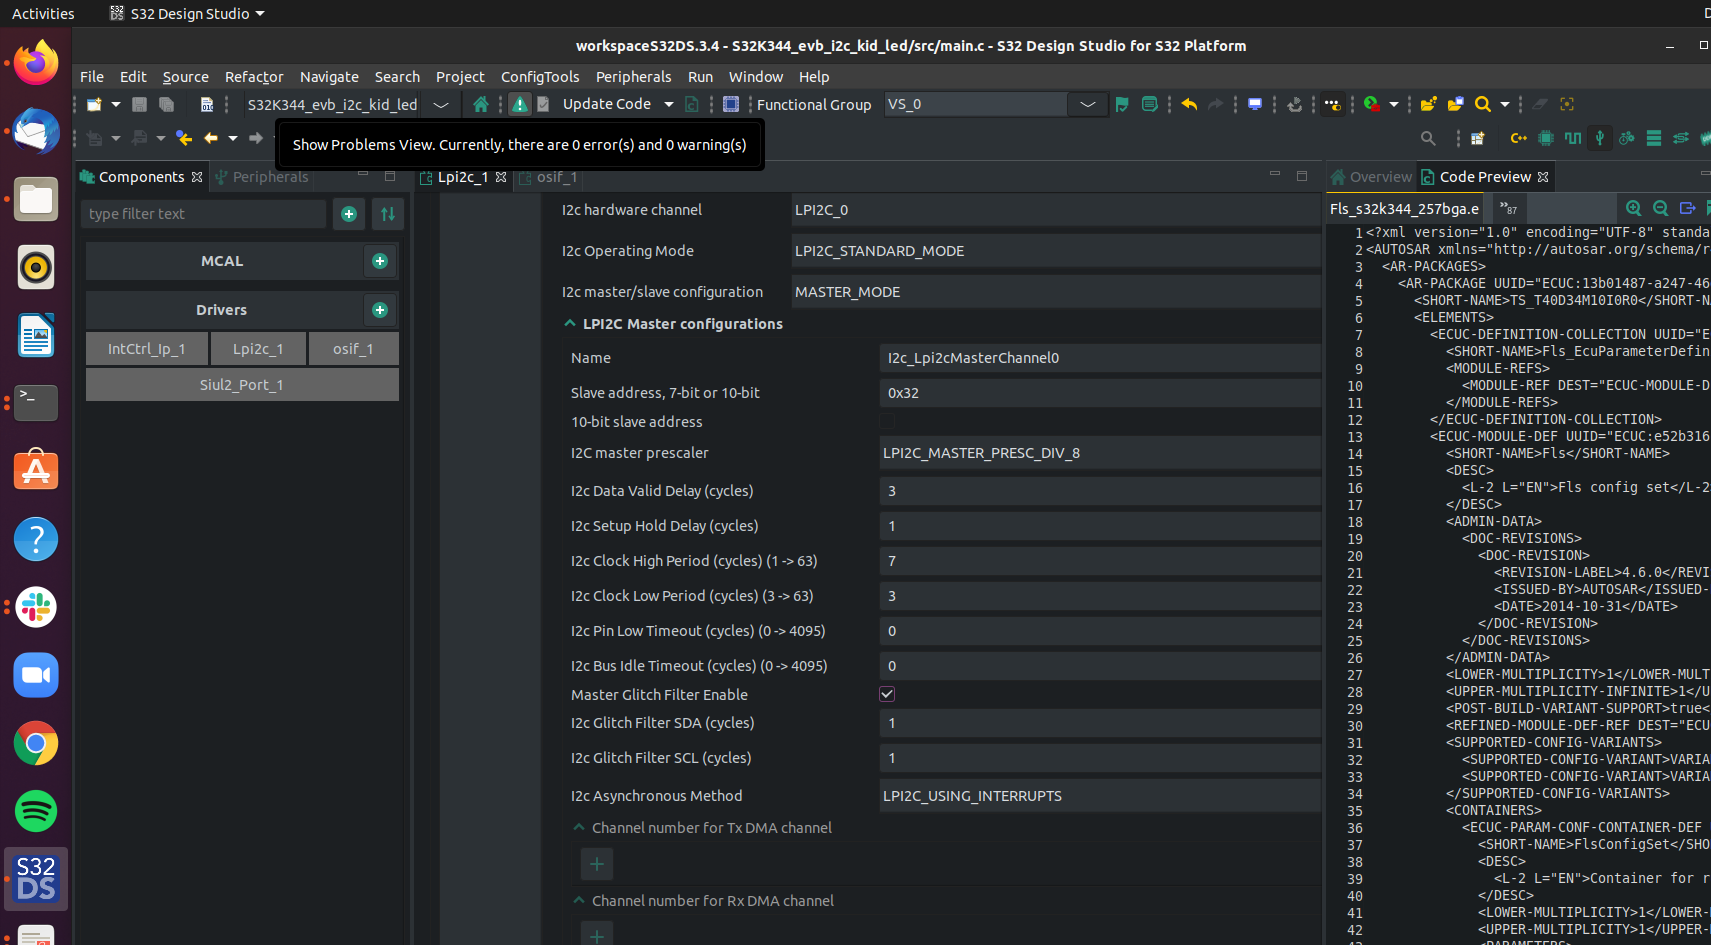1711x945 pixels.
Task: Toggle the Filter items sort button
Action: [388, 214]
